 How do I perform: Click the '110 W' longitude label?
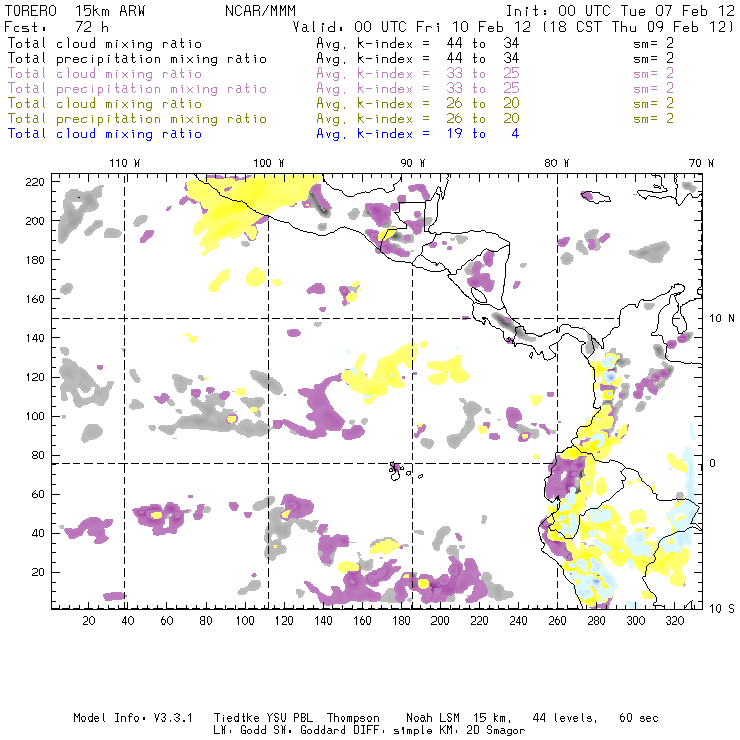click(x=125, y=163)
